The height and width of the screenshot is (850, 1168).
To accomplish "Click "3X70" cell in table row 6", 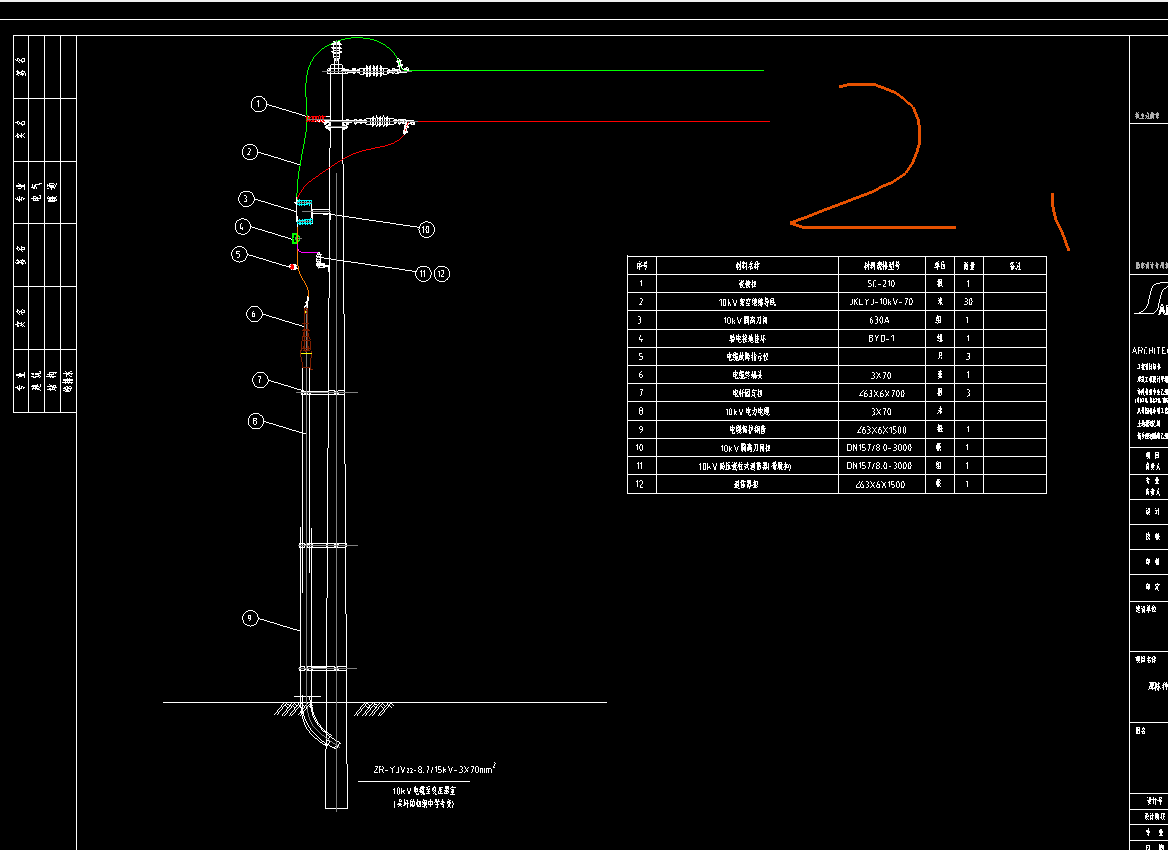I will click(x=880, y=375).
